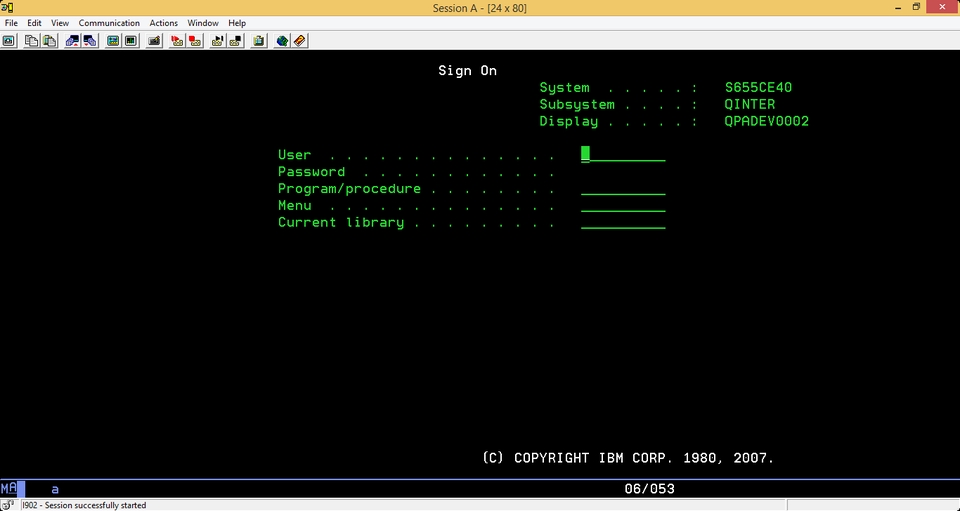
Task: Click the Menu input field
Action: tap(623, 206)
